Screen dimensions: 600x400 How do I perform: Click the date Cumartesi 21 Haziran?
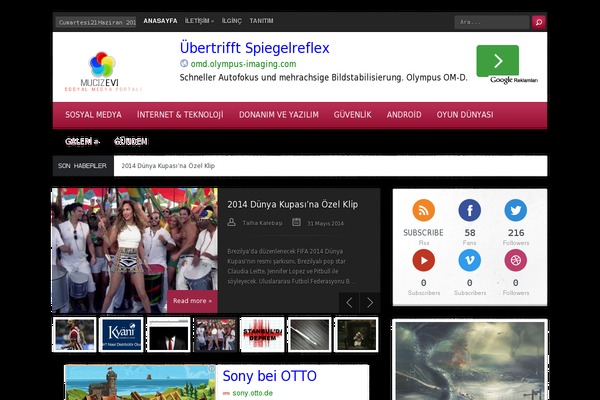(96, 23)
